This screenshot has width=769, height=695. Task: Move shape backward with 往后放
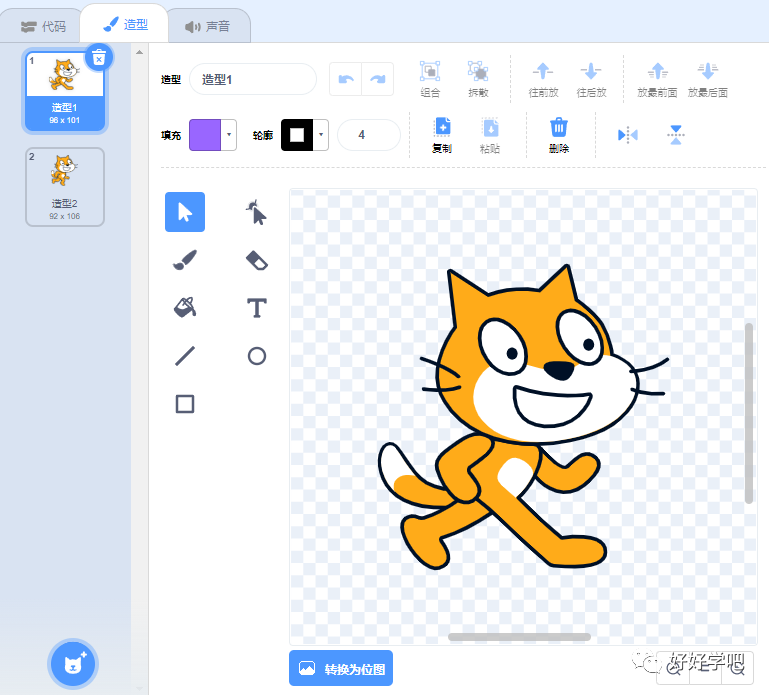591,79
